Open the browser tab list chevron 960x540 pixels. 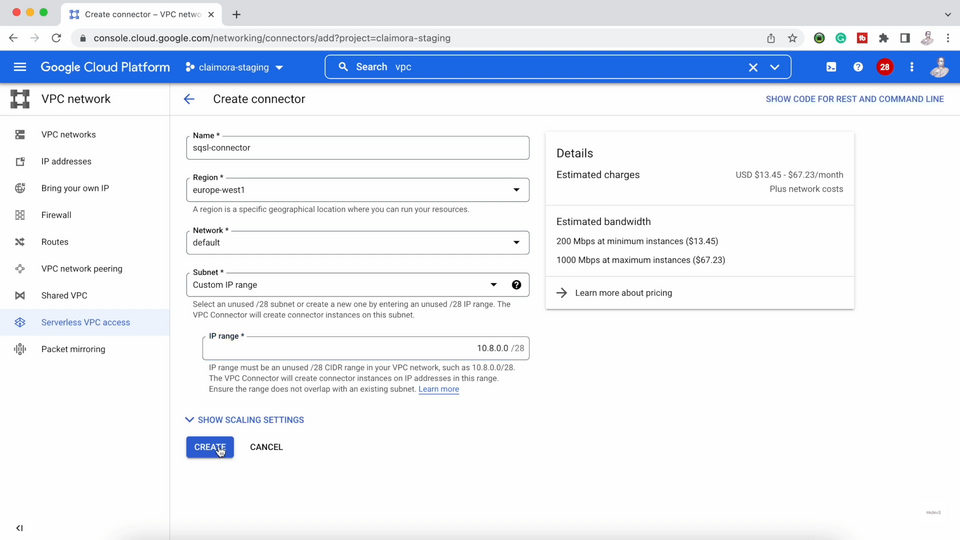[947, 13]
